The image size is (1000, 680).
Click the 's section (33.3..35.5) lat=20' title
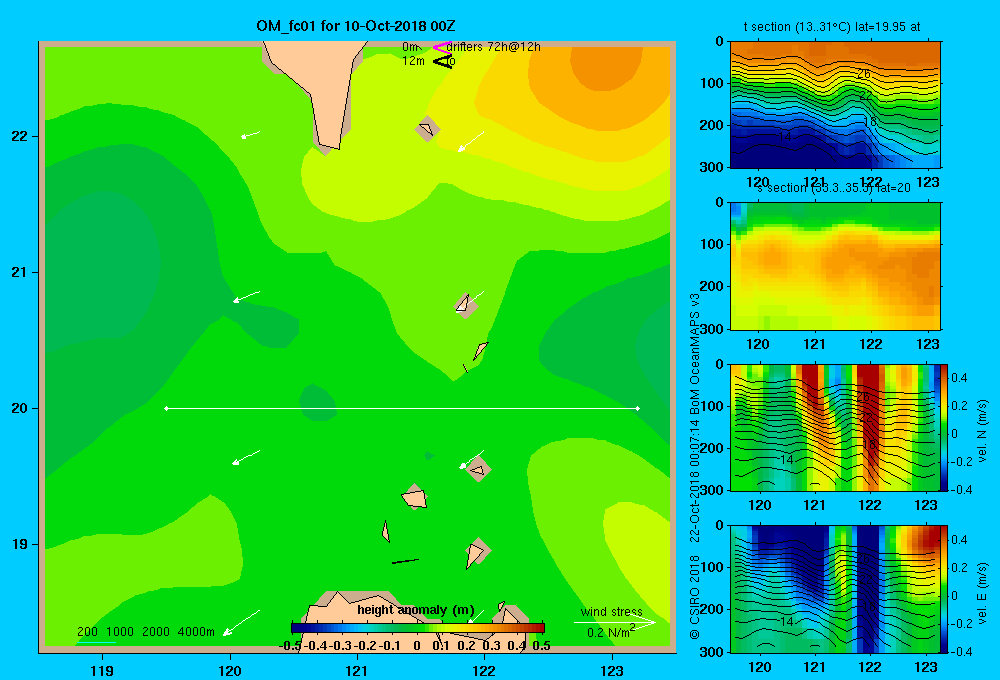[x=833, y=188]
